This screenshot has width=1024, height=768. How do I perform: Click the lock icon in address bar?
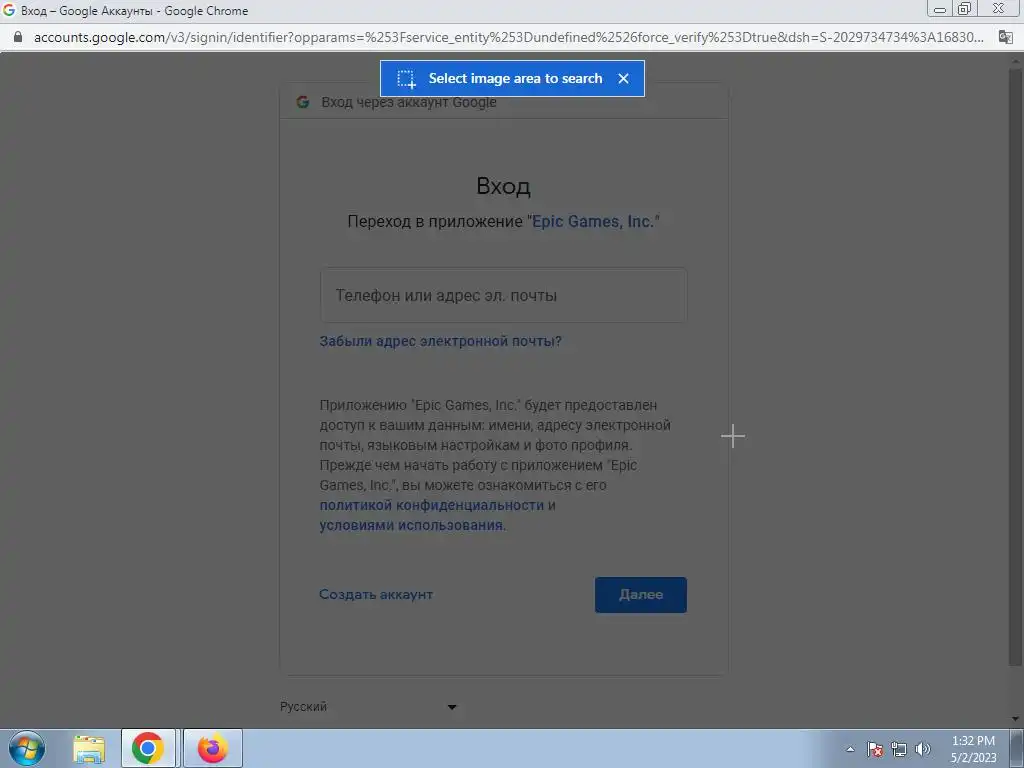pos(18,37)
